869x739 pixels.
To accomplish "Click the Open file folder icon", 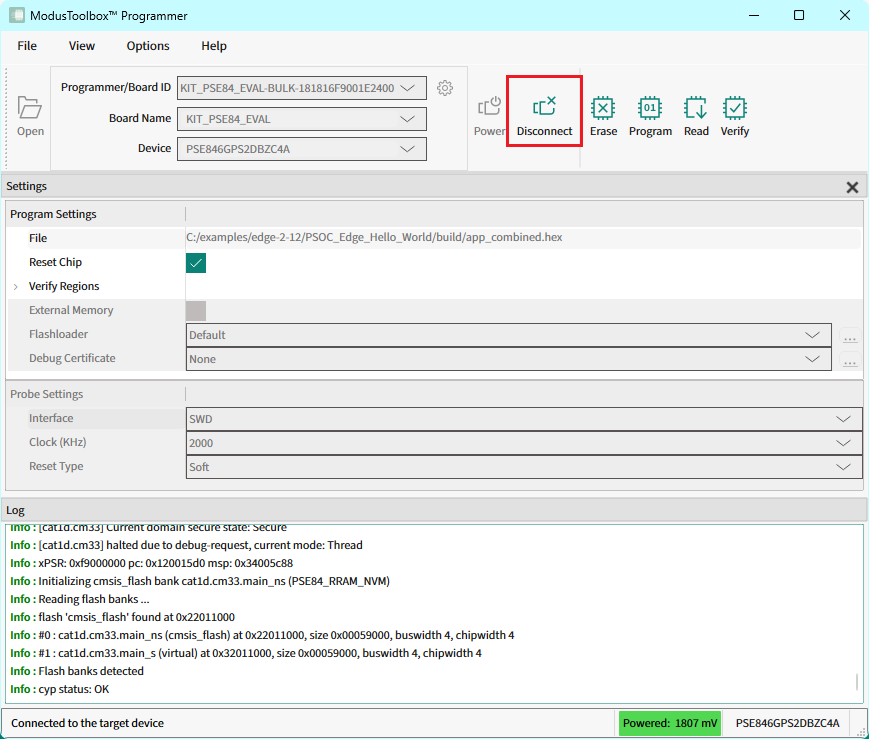I will 30,109.
